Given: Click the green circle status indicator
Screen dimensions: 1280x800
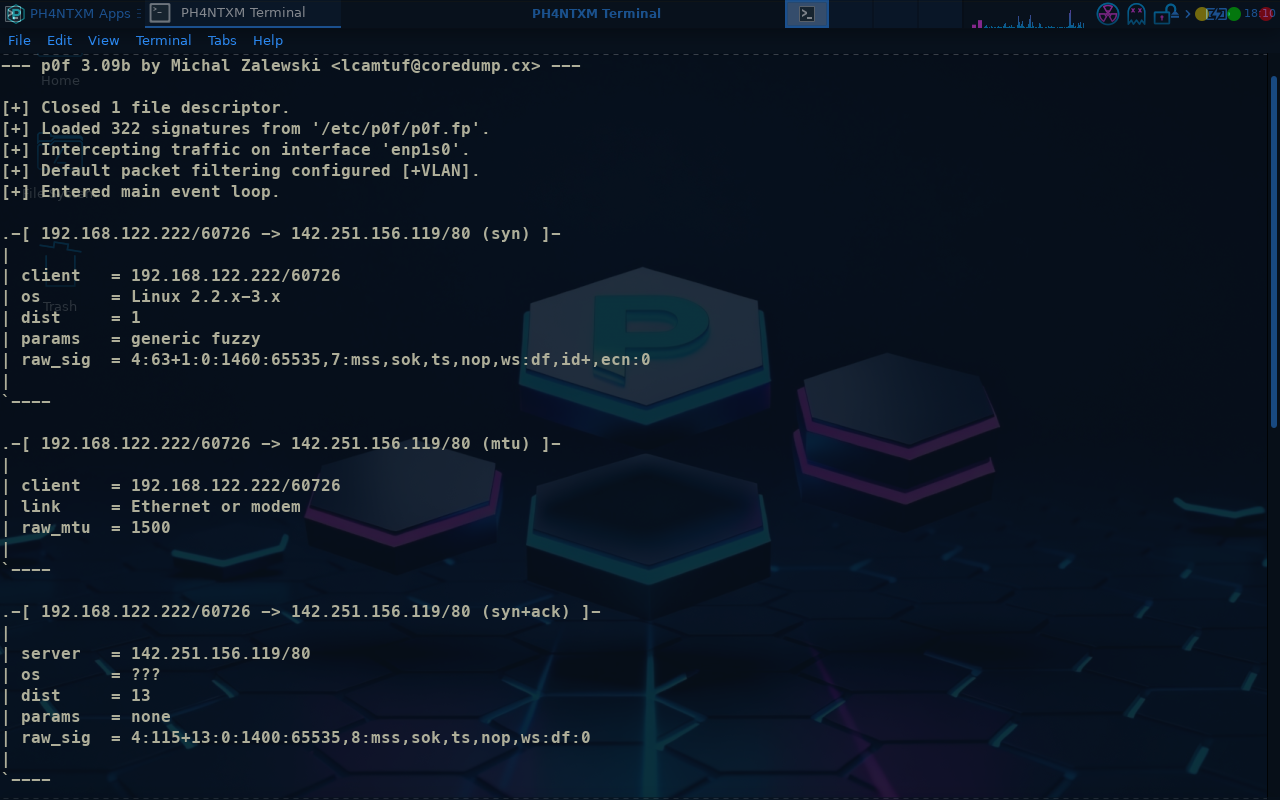Looking at the screenshot, I should (1234, 14).
